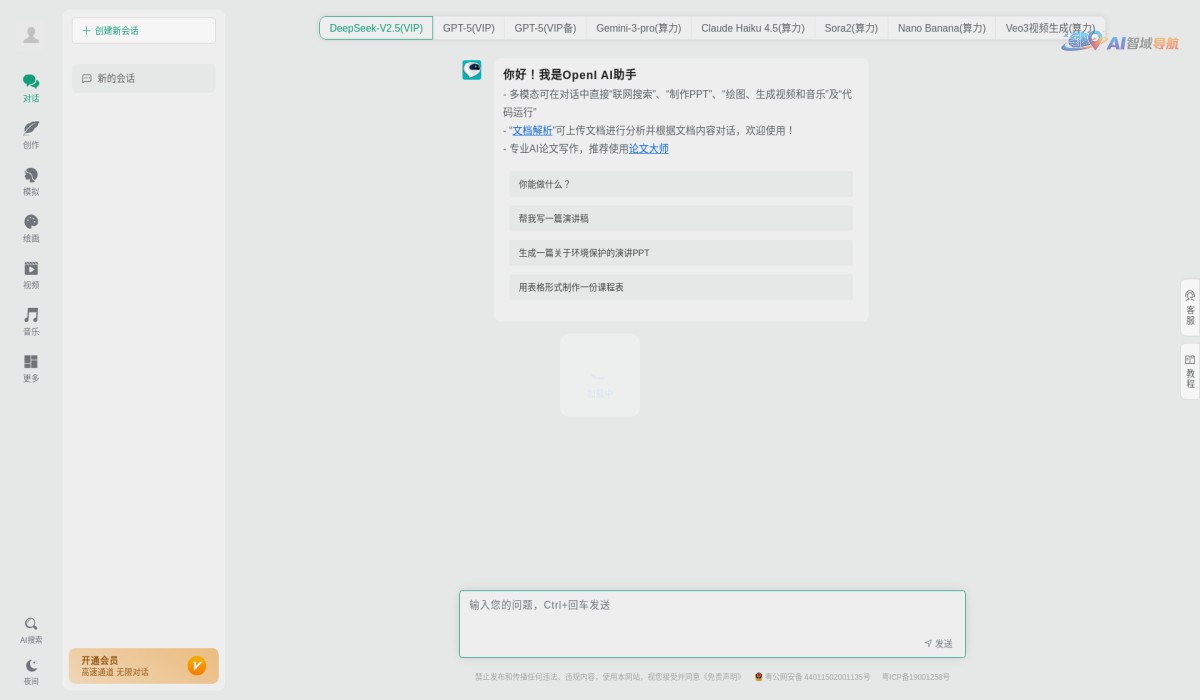The height and width of the screenshot is (700, 1200).
Task: Toggle 夜间 night mode
Action: tap(31, 670)
